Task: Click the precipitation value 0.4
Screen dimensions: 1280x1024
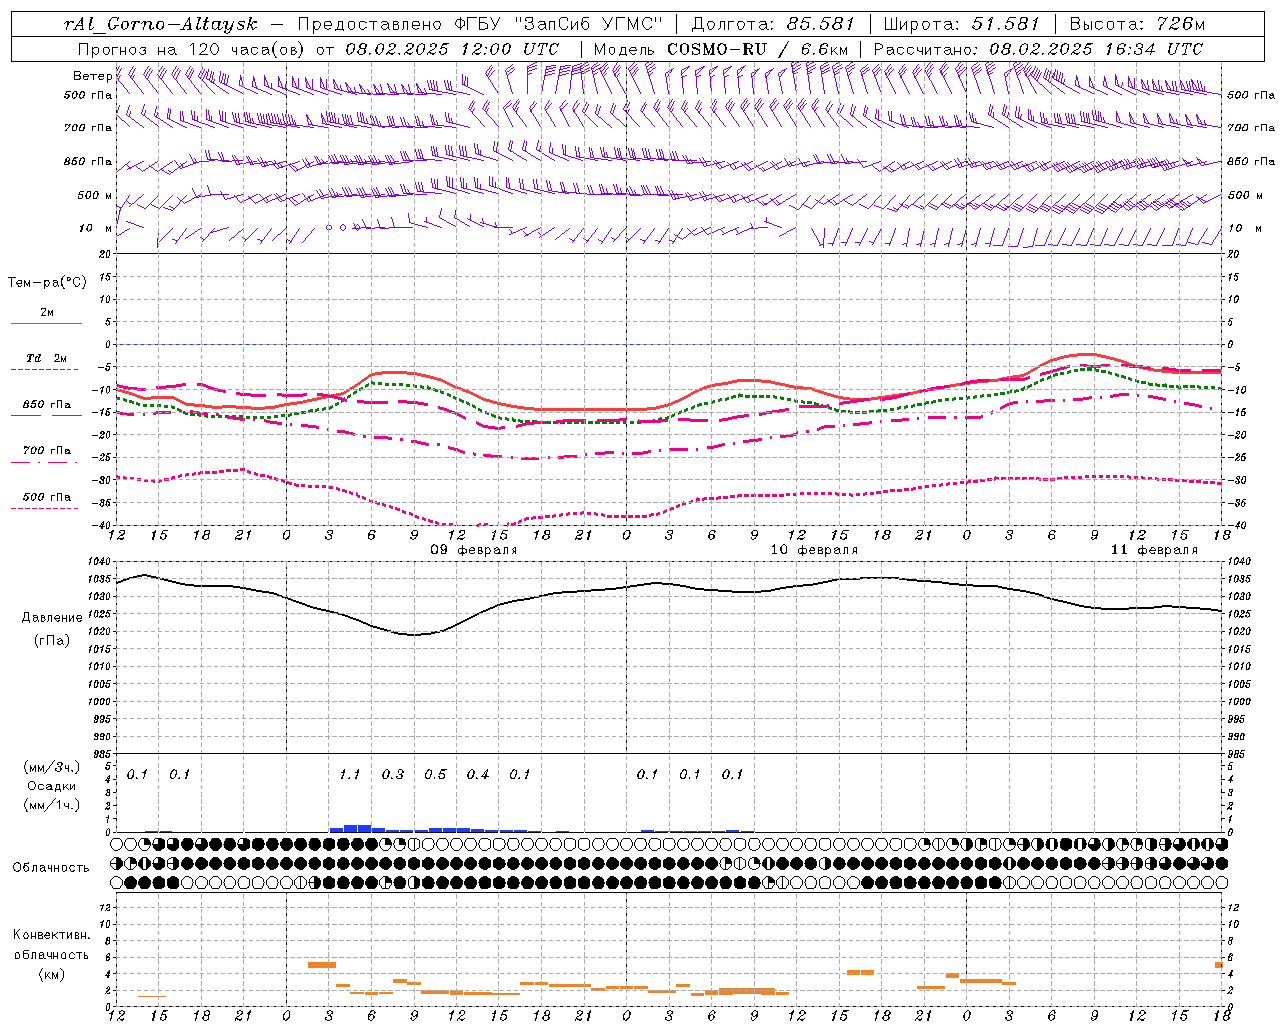Action: tap(477, 774)
